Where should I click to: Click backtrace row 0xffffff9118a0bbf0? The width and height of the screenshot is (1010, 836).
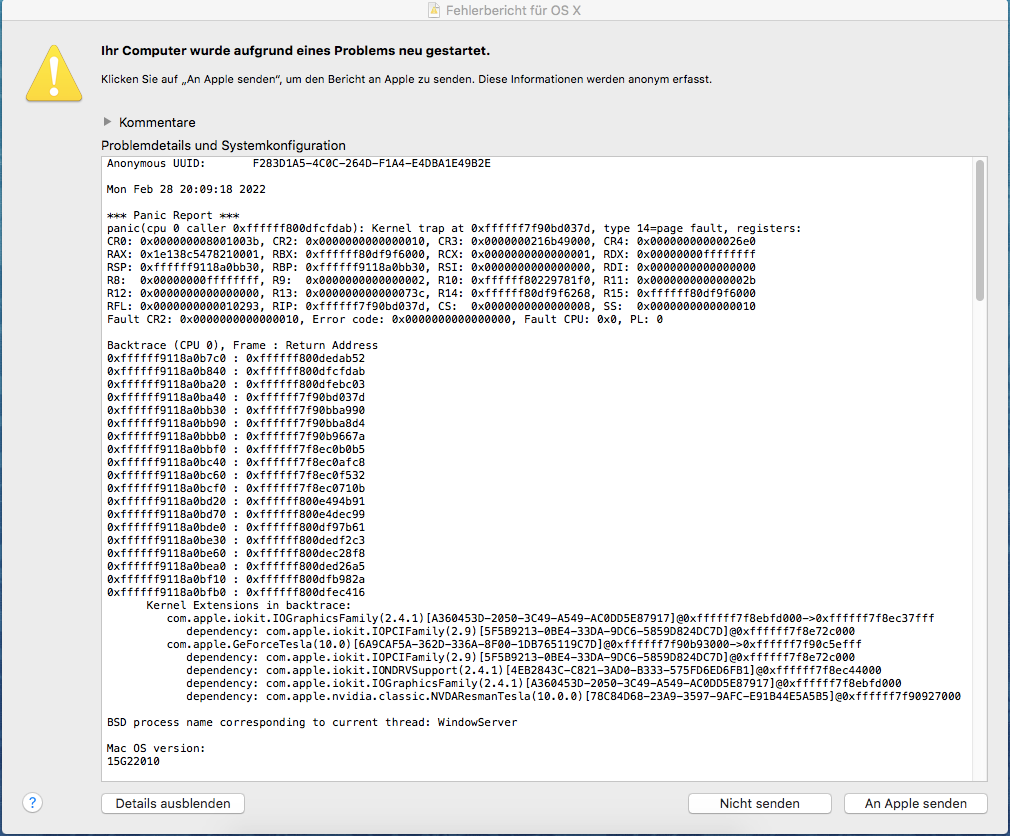236,449
